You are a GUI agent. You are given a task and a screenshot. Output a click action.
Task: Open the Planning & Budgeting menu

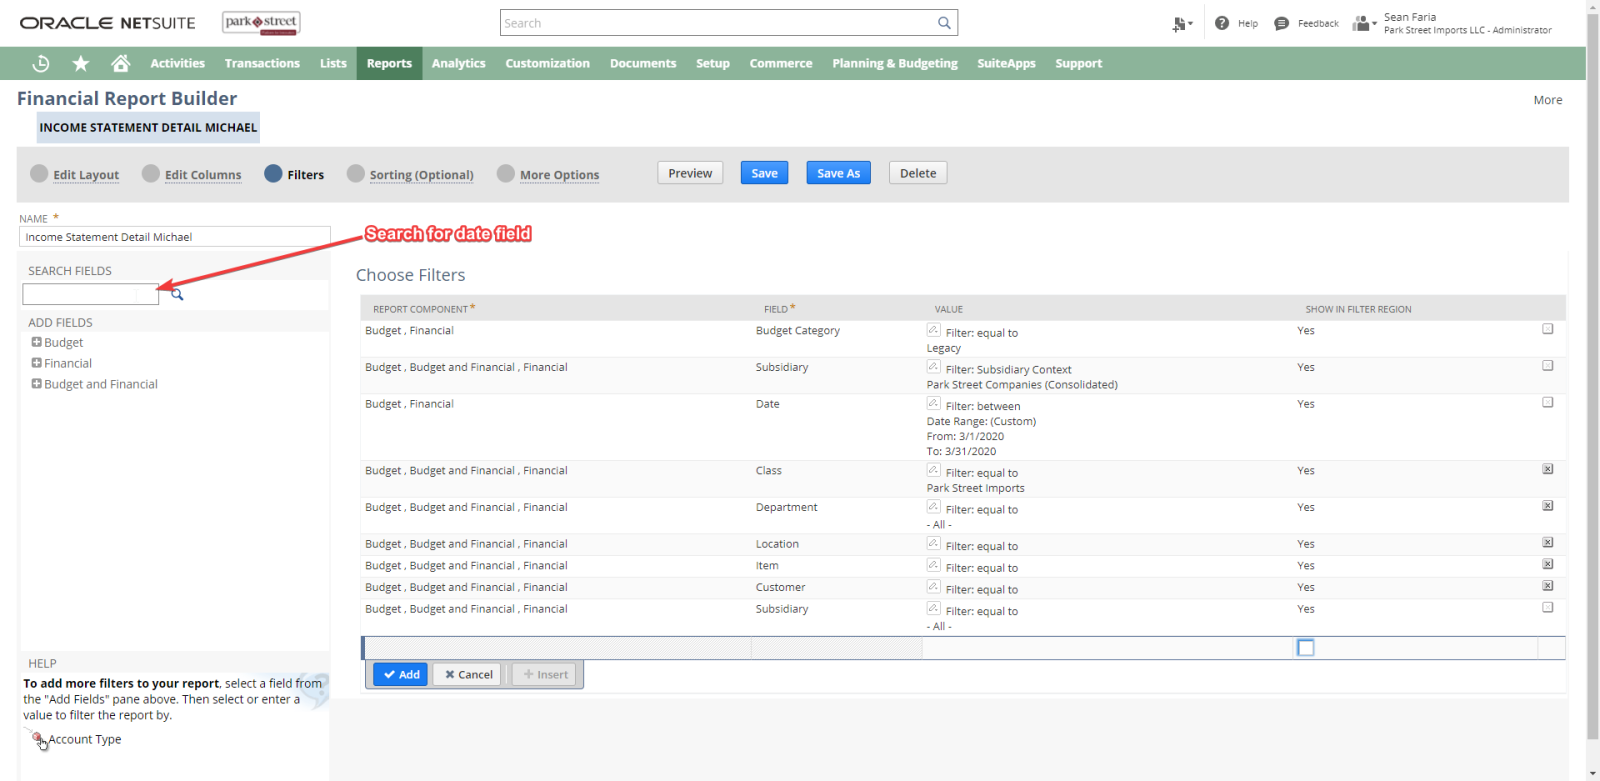coord(895,63)
